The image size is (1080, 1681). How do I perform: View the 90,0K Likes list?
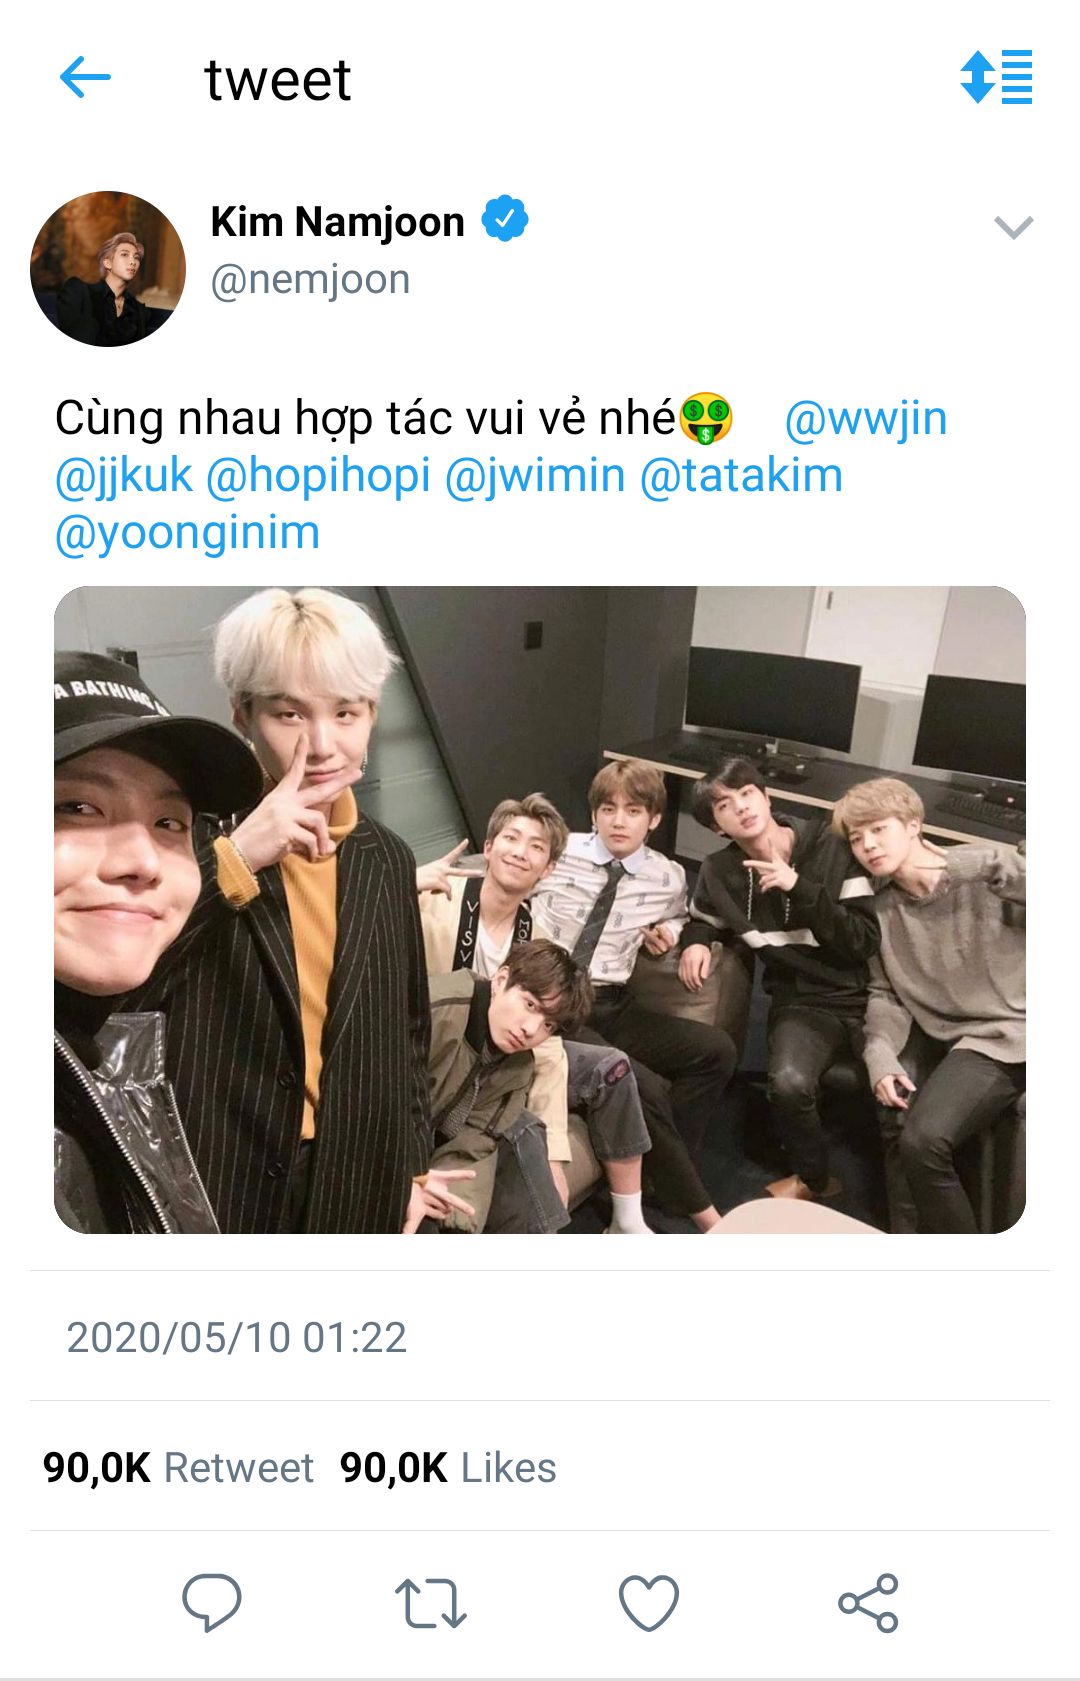pos(448,1468)
